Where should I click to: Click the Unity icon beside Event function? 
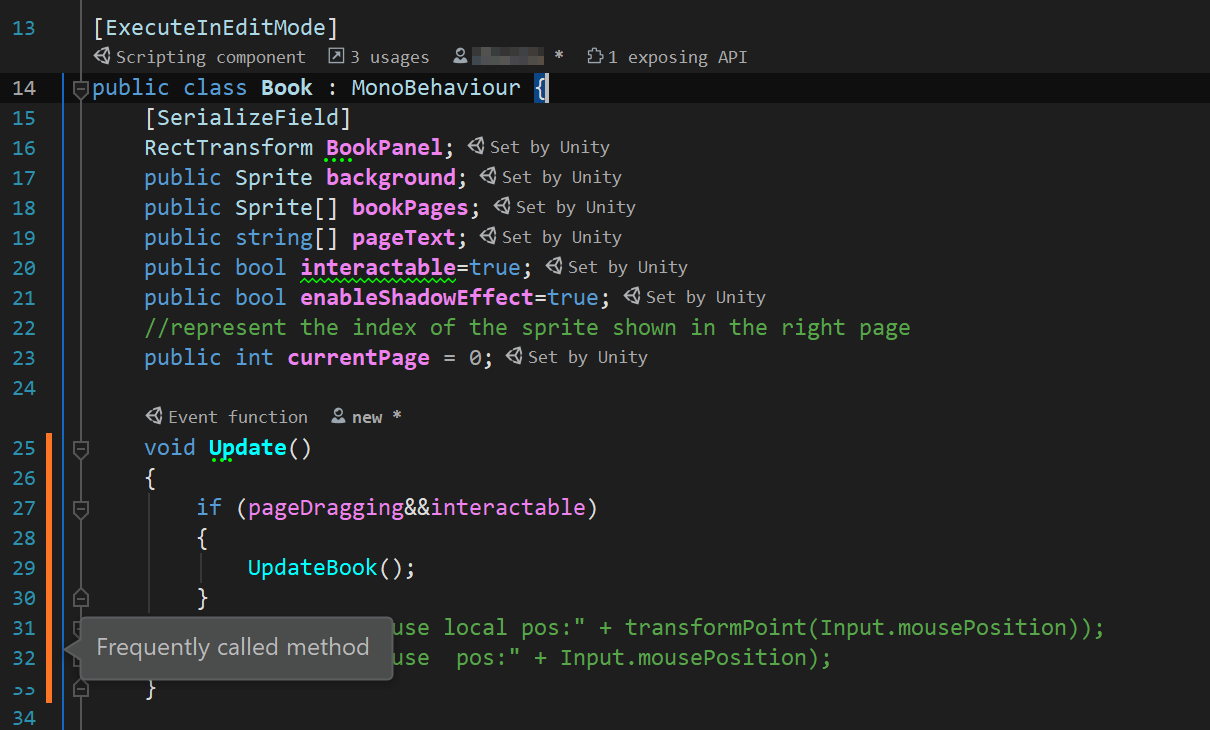154,417
